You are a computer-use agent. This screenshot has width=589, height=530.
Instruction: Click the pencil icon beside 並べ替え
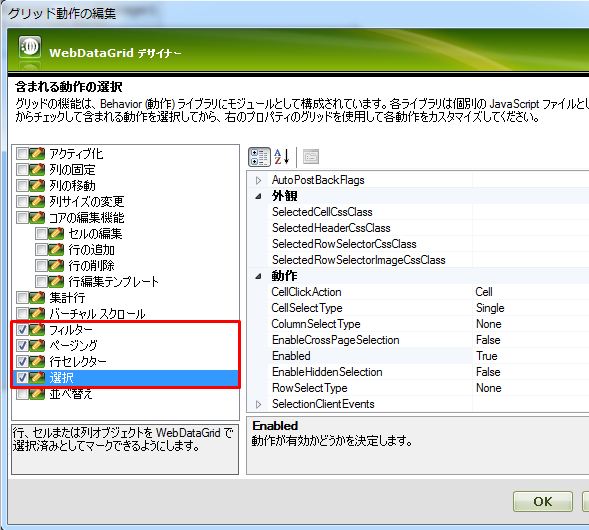point(37,393)
